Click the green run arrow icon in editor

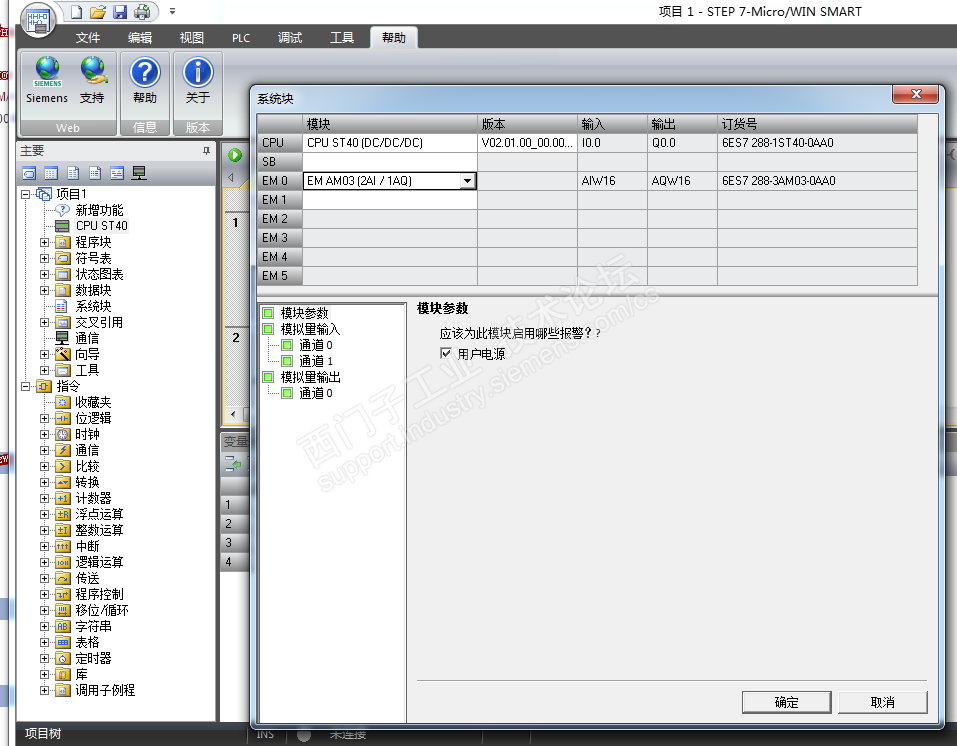[235, 155]
